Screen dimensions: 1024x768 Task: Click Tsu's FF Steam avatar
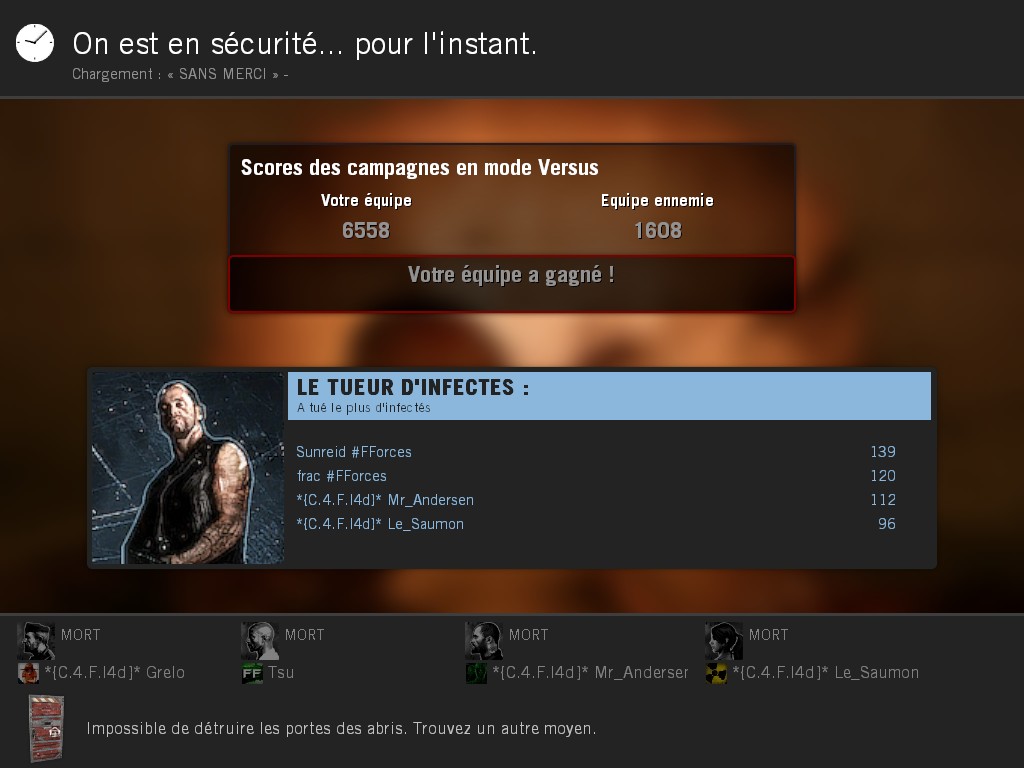pyautogui.click(x=252, y=673)
